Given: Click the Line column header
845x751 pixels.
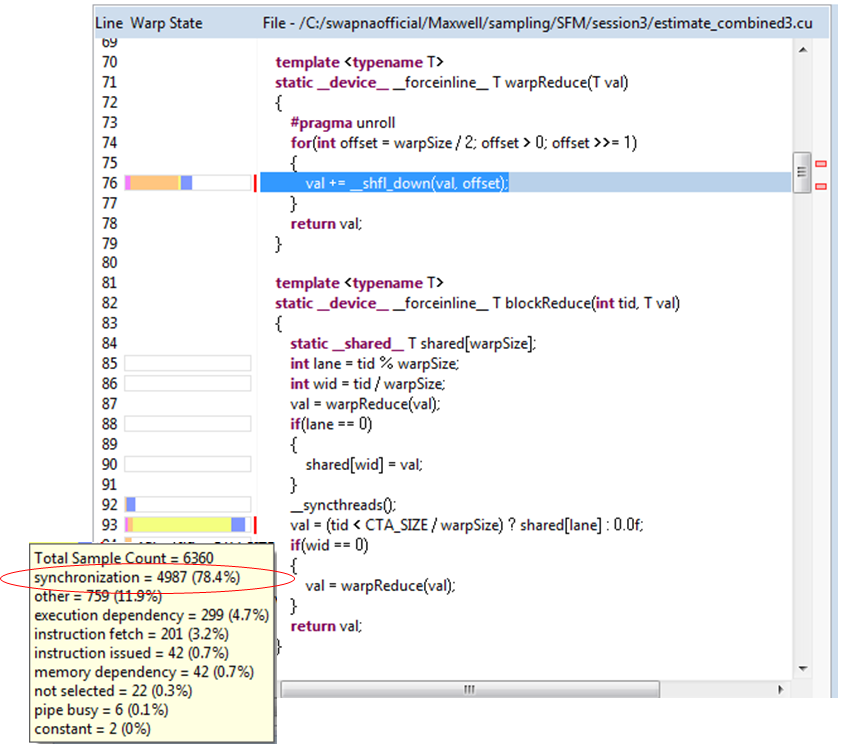Looking at the screenshot, I should coord(109,23).
